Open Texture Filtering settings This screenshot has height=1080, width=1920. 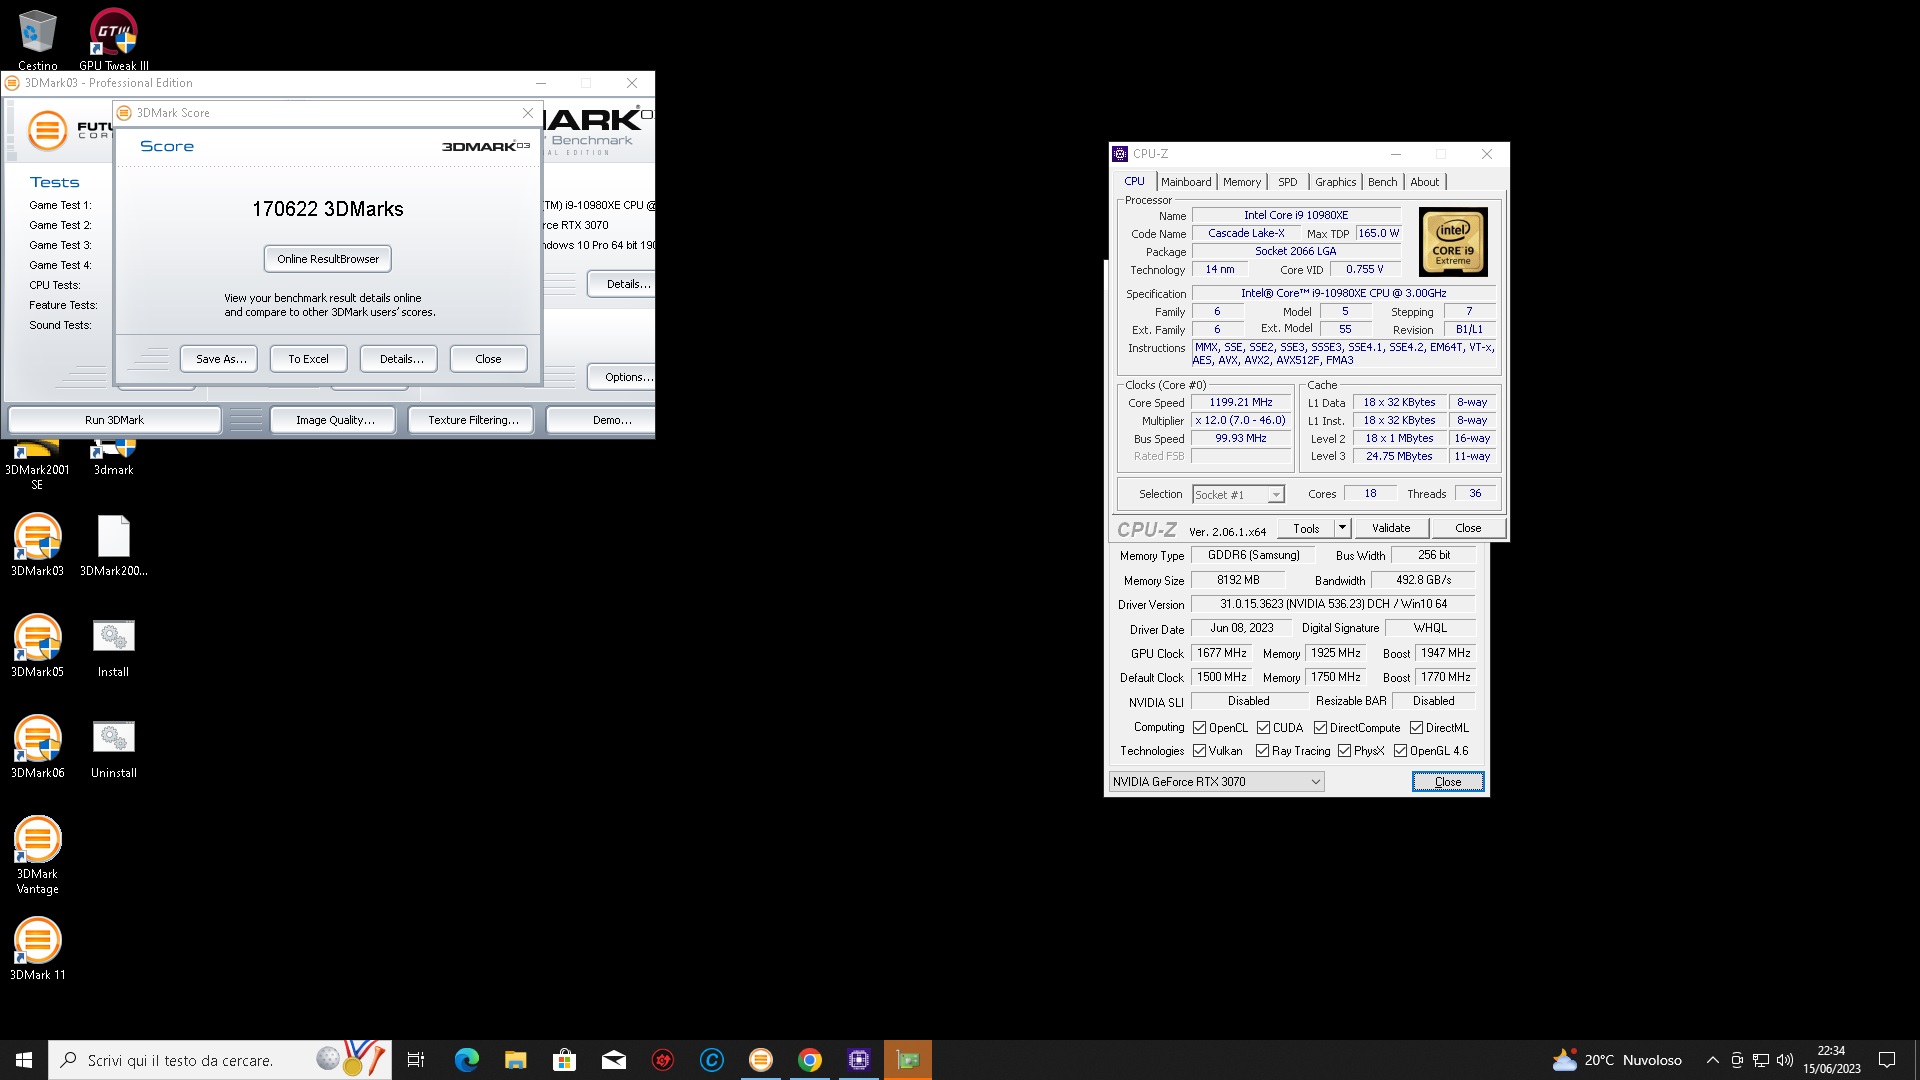473,420
